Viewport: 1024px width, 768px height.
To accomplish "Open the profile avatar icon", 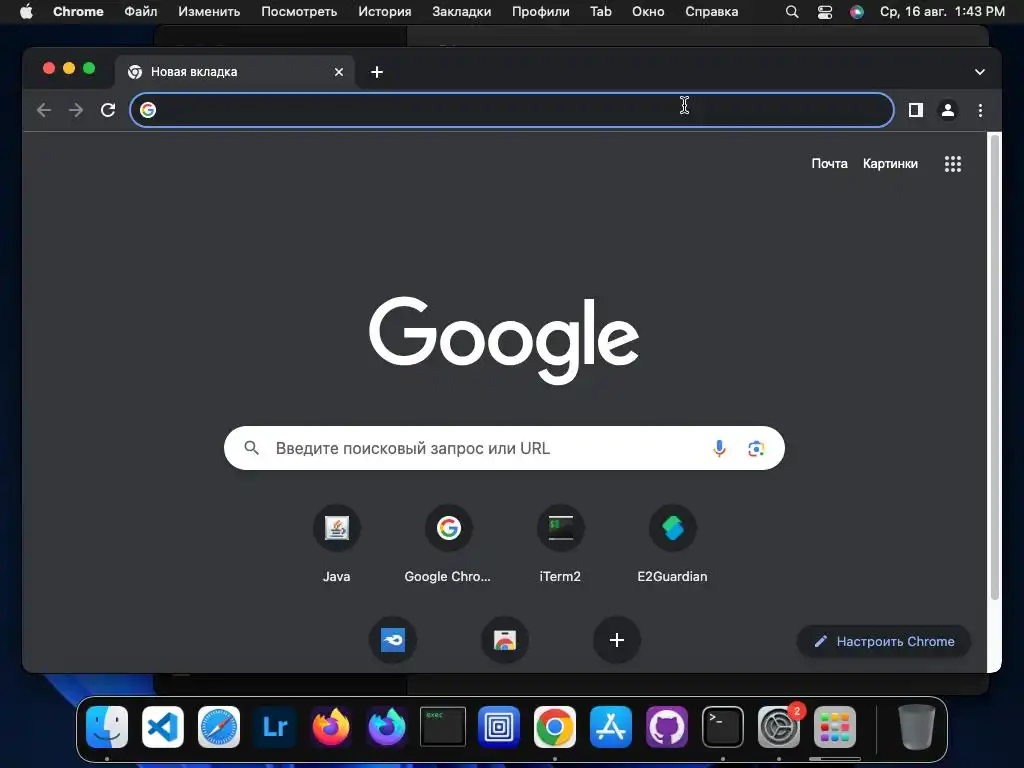I will (948, 110).
